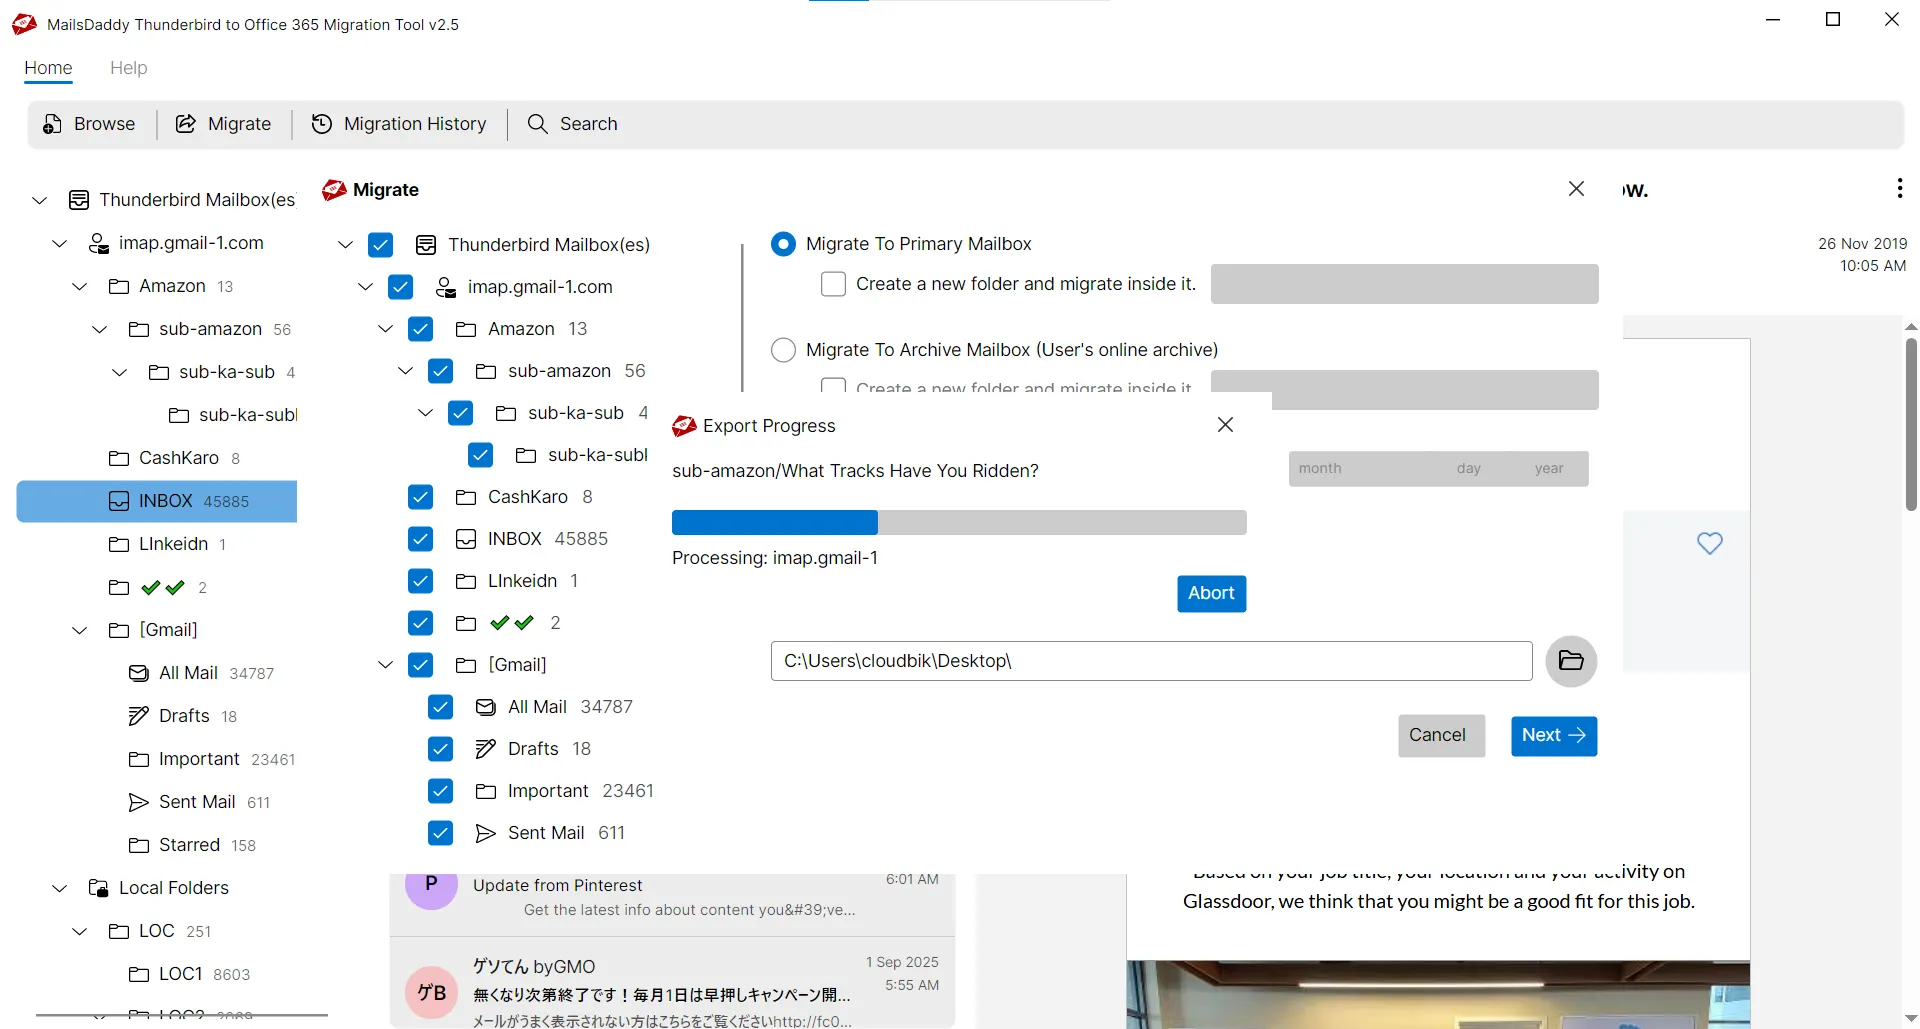1920x1029 pixels.
Task: Click the export progress bar
Action: [958, 522]
